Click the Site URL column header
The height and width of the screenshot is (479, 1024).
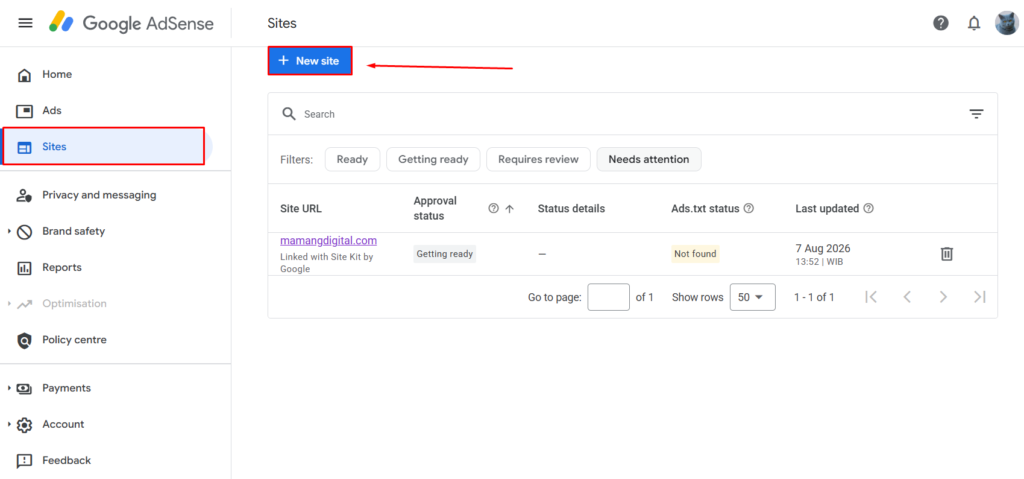(301, 208)
